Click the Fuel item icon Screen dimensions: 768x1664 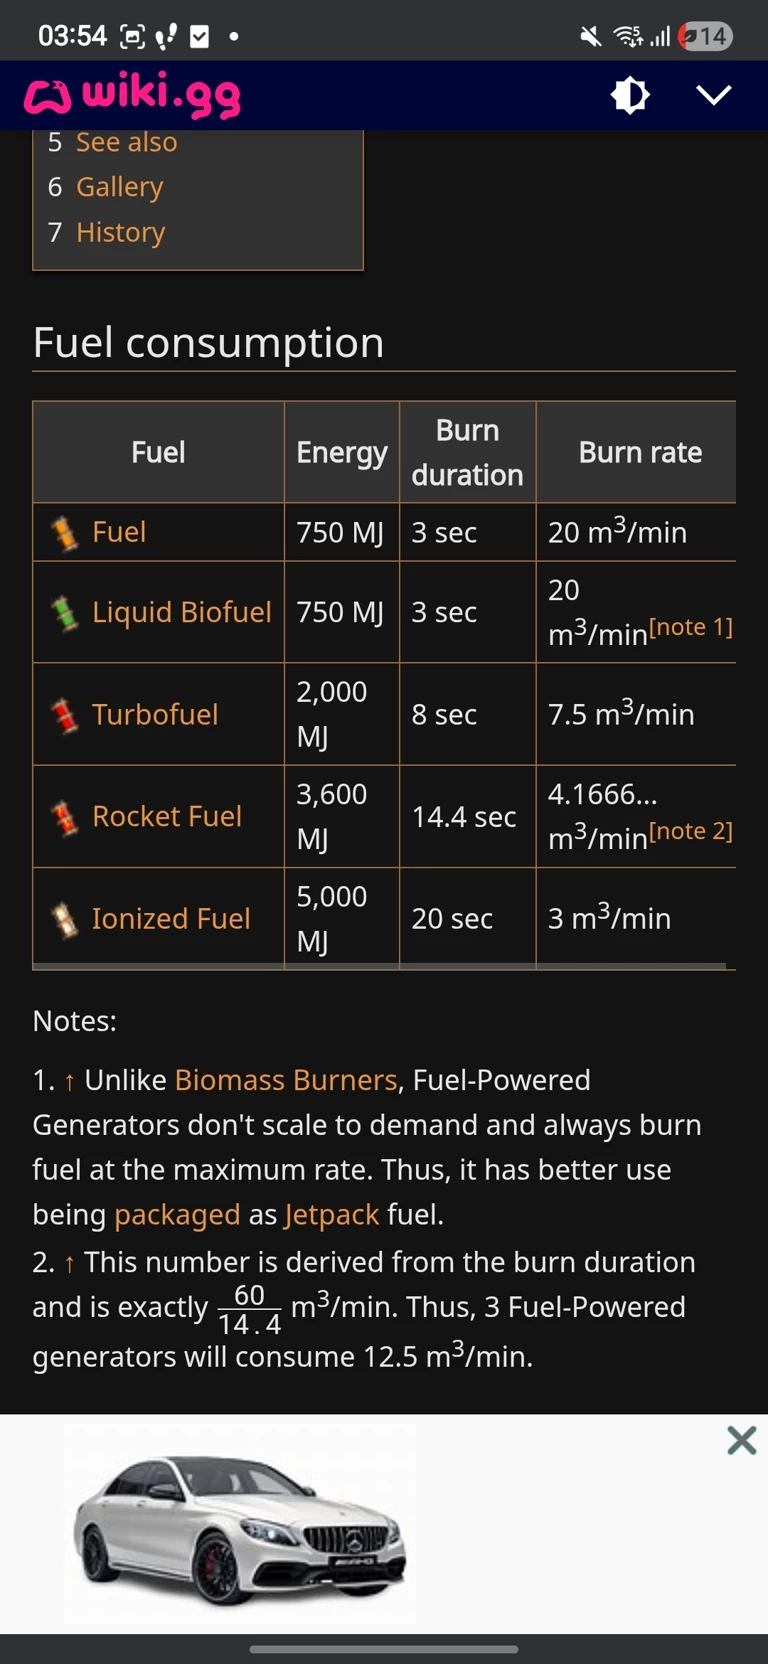[x=65, y=533]
